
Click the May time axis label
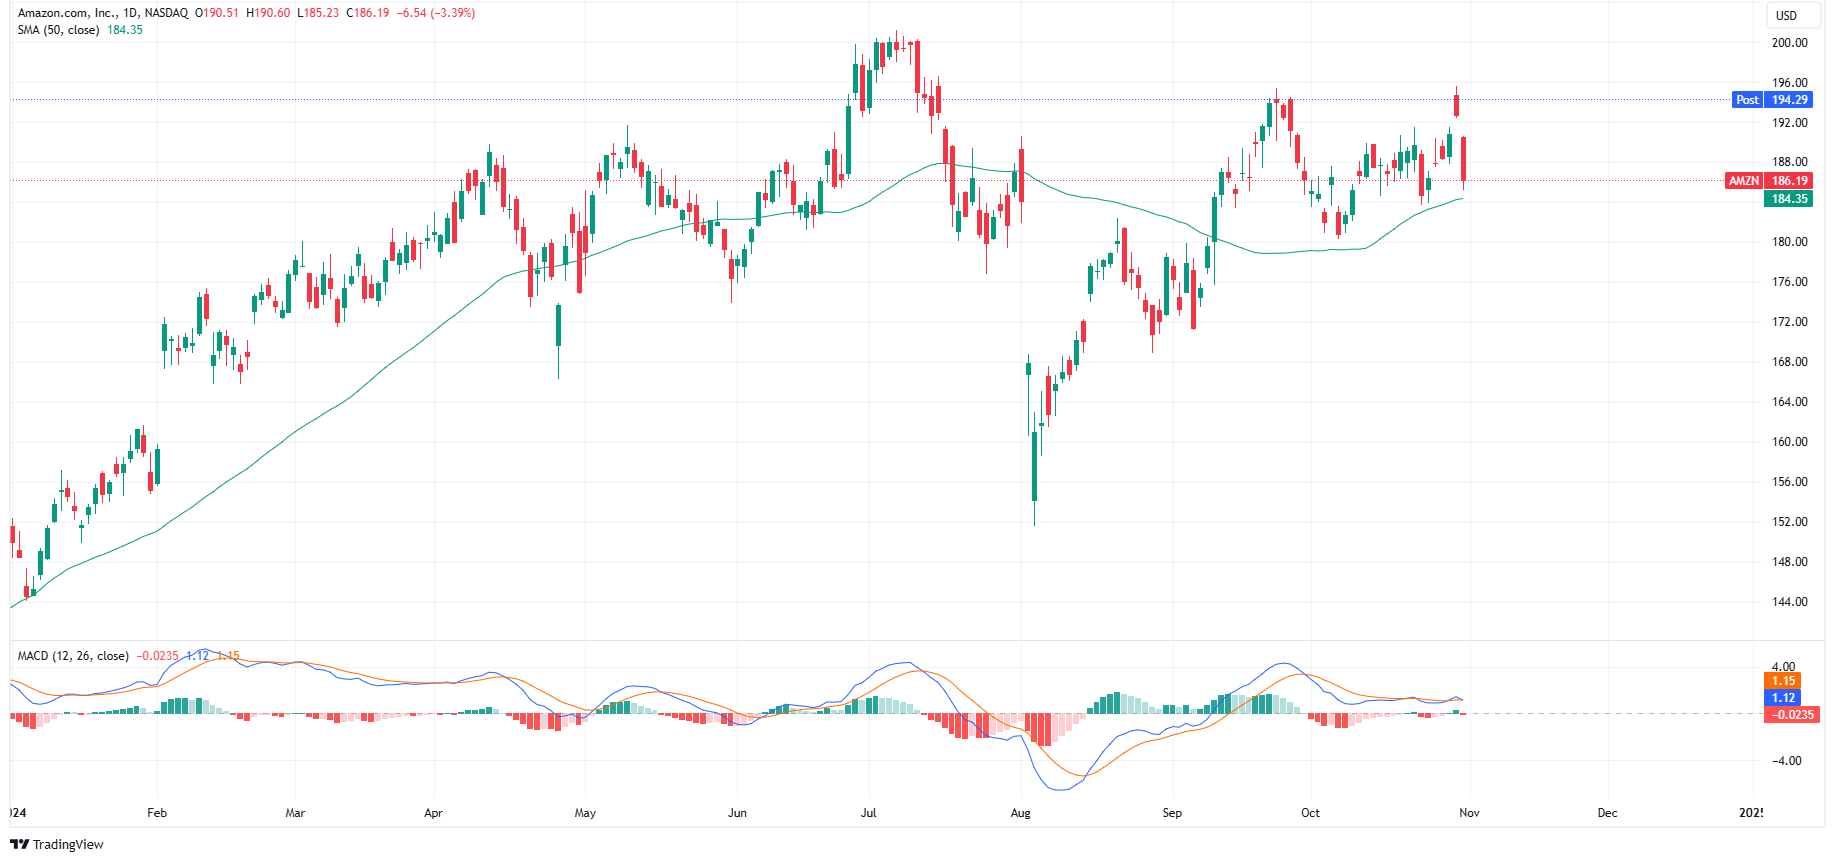click(x=585, y=813)
